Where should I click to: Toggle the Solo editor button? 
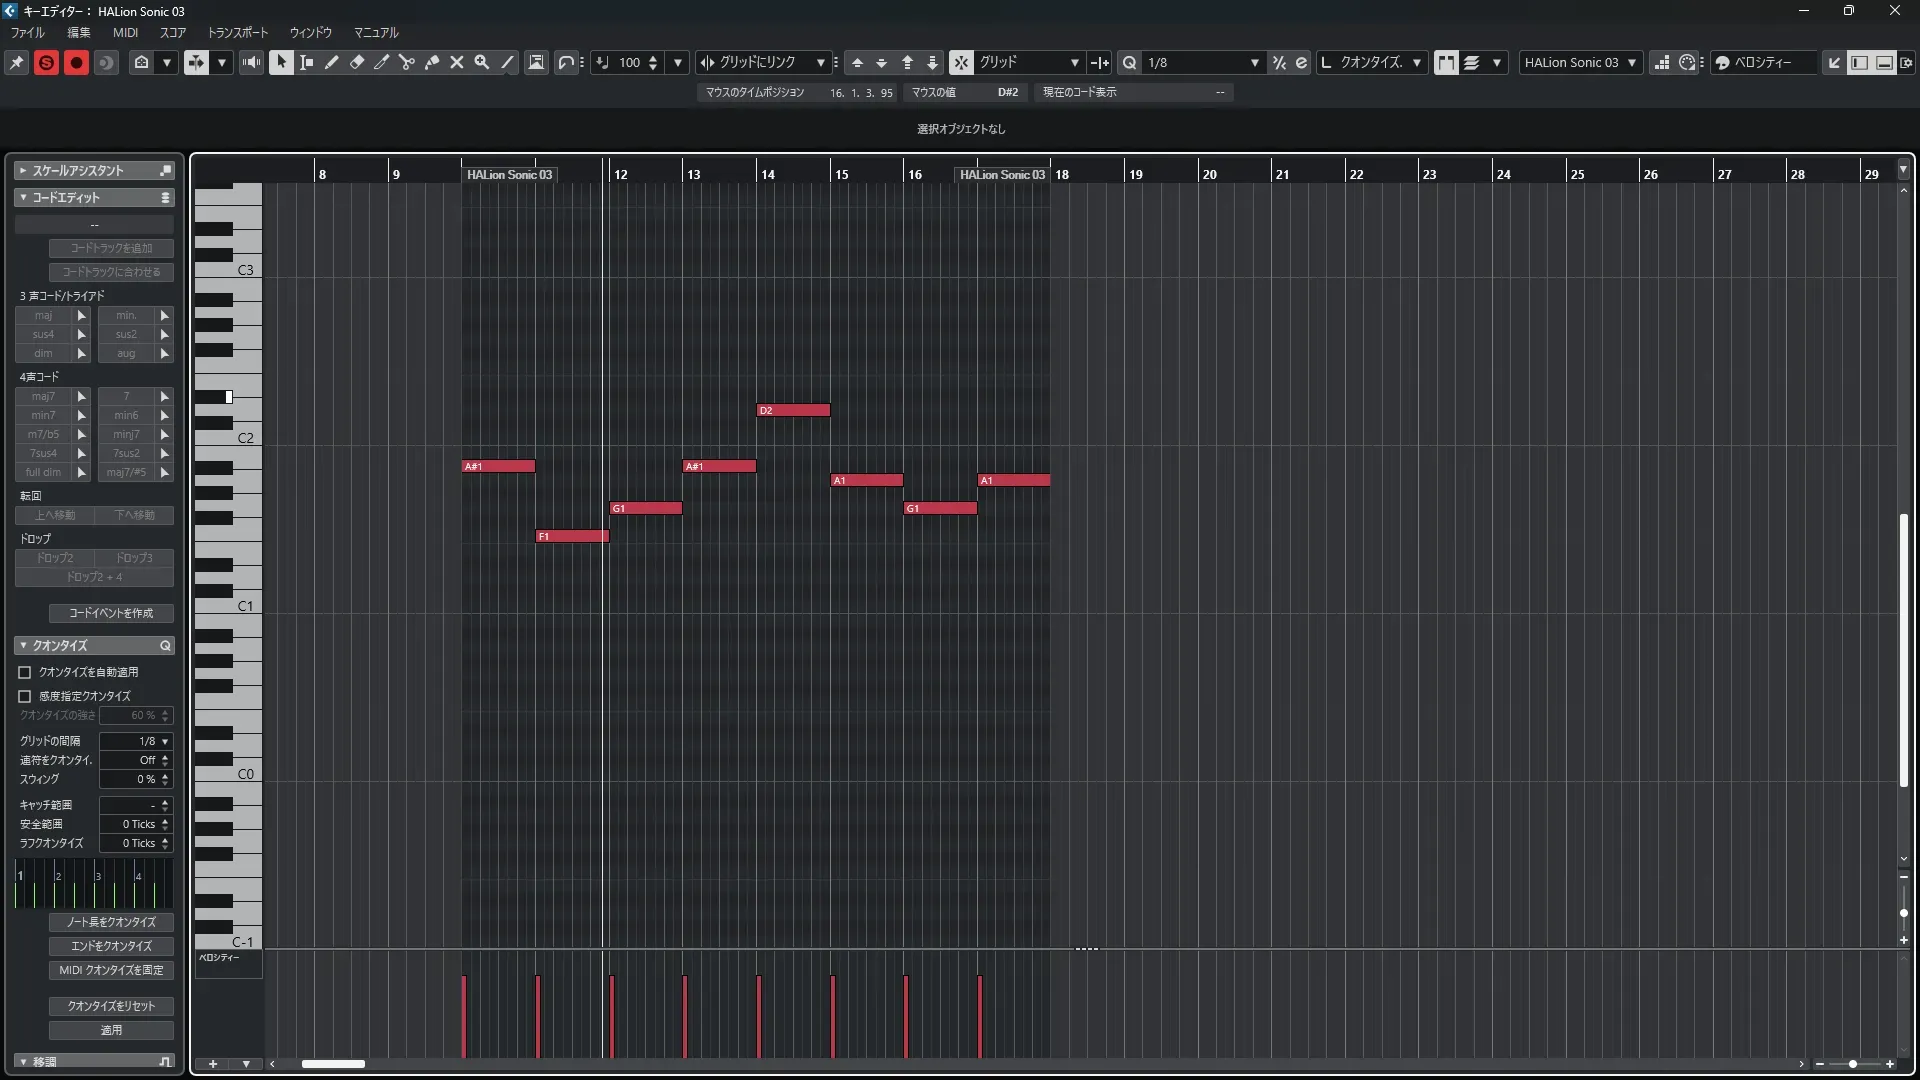[x=46, y=62]
